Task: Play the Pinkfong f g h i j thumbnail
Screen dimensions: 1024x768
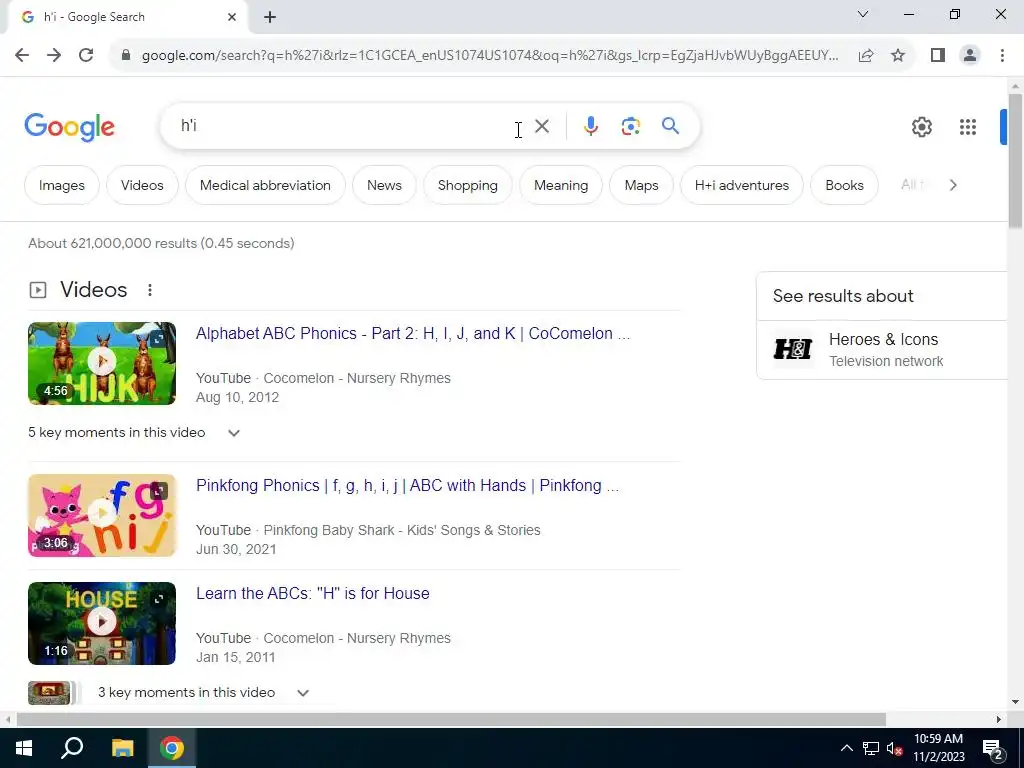Action: (102, 515)
